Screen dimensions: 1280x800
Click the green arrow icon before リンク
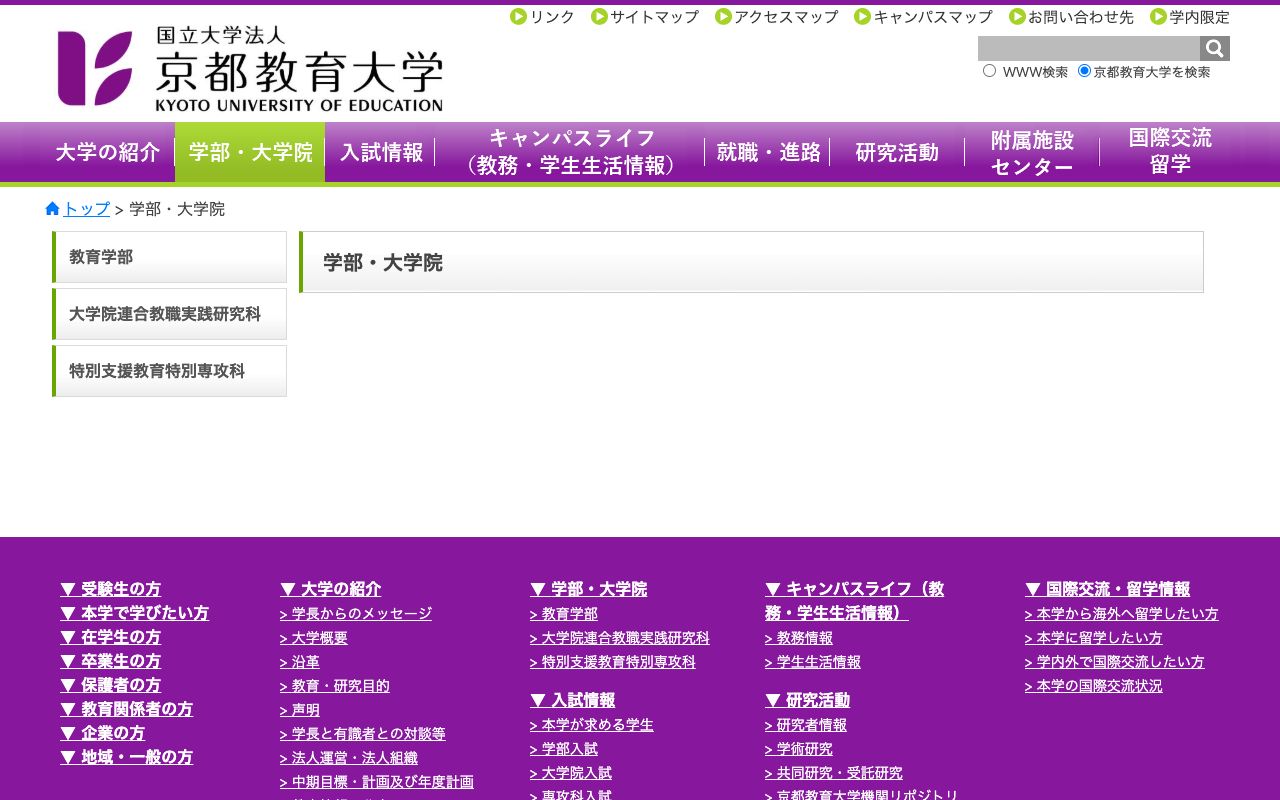[x=518, y=16]
